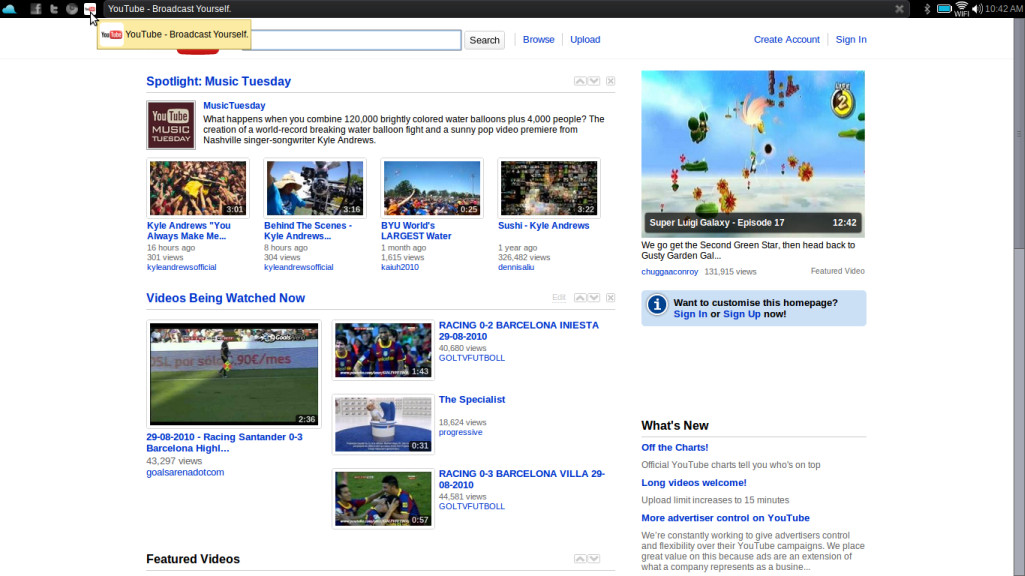Click Sign Up in the customise box

pos(741,314)
